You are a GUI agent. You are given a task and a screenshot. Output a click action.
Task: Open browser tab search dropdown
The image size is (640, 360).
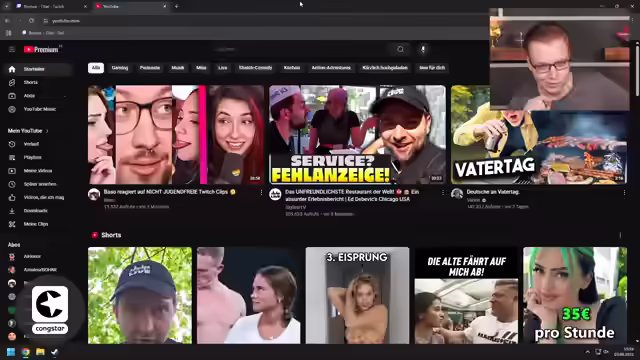click(x=6, y=6)
